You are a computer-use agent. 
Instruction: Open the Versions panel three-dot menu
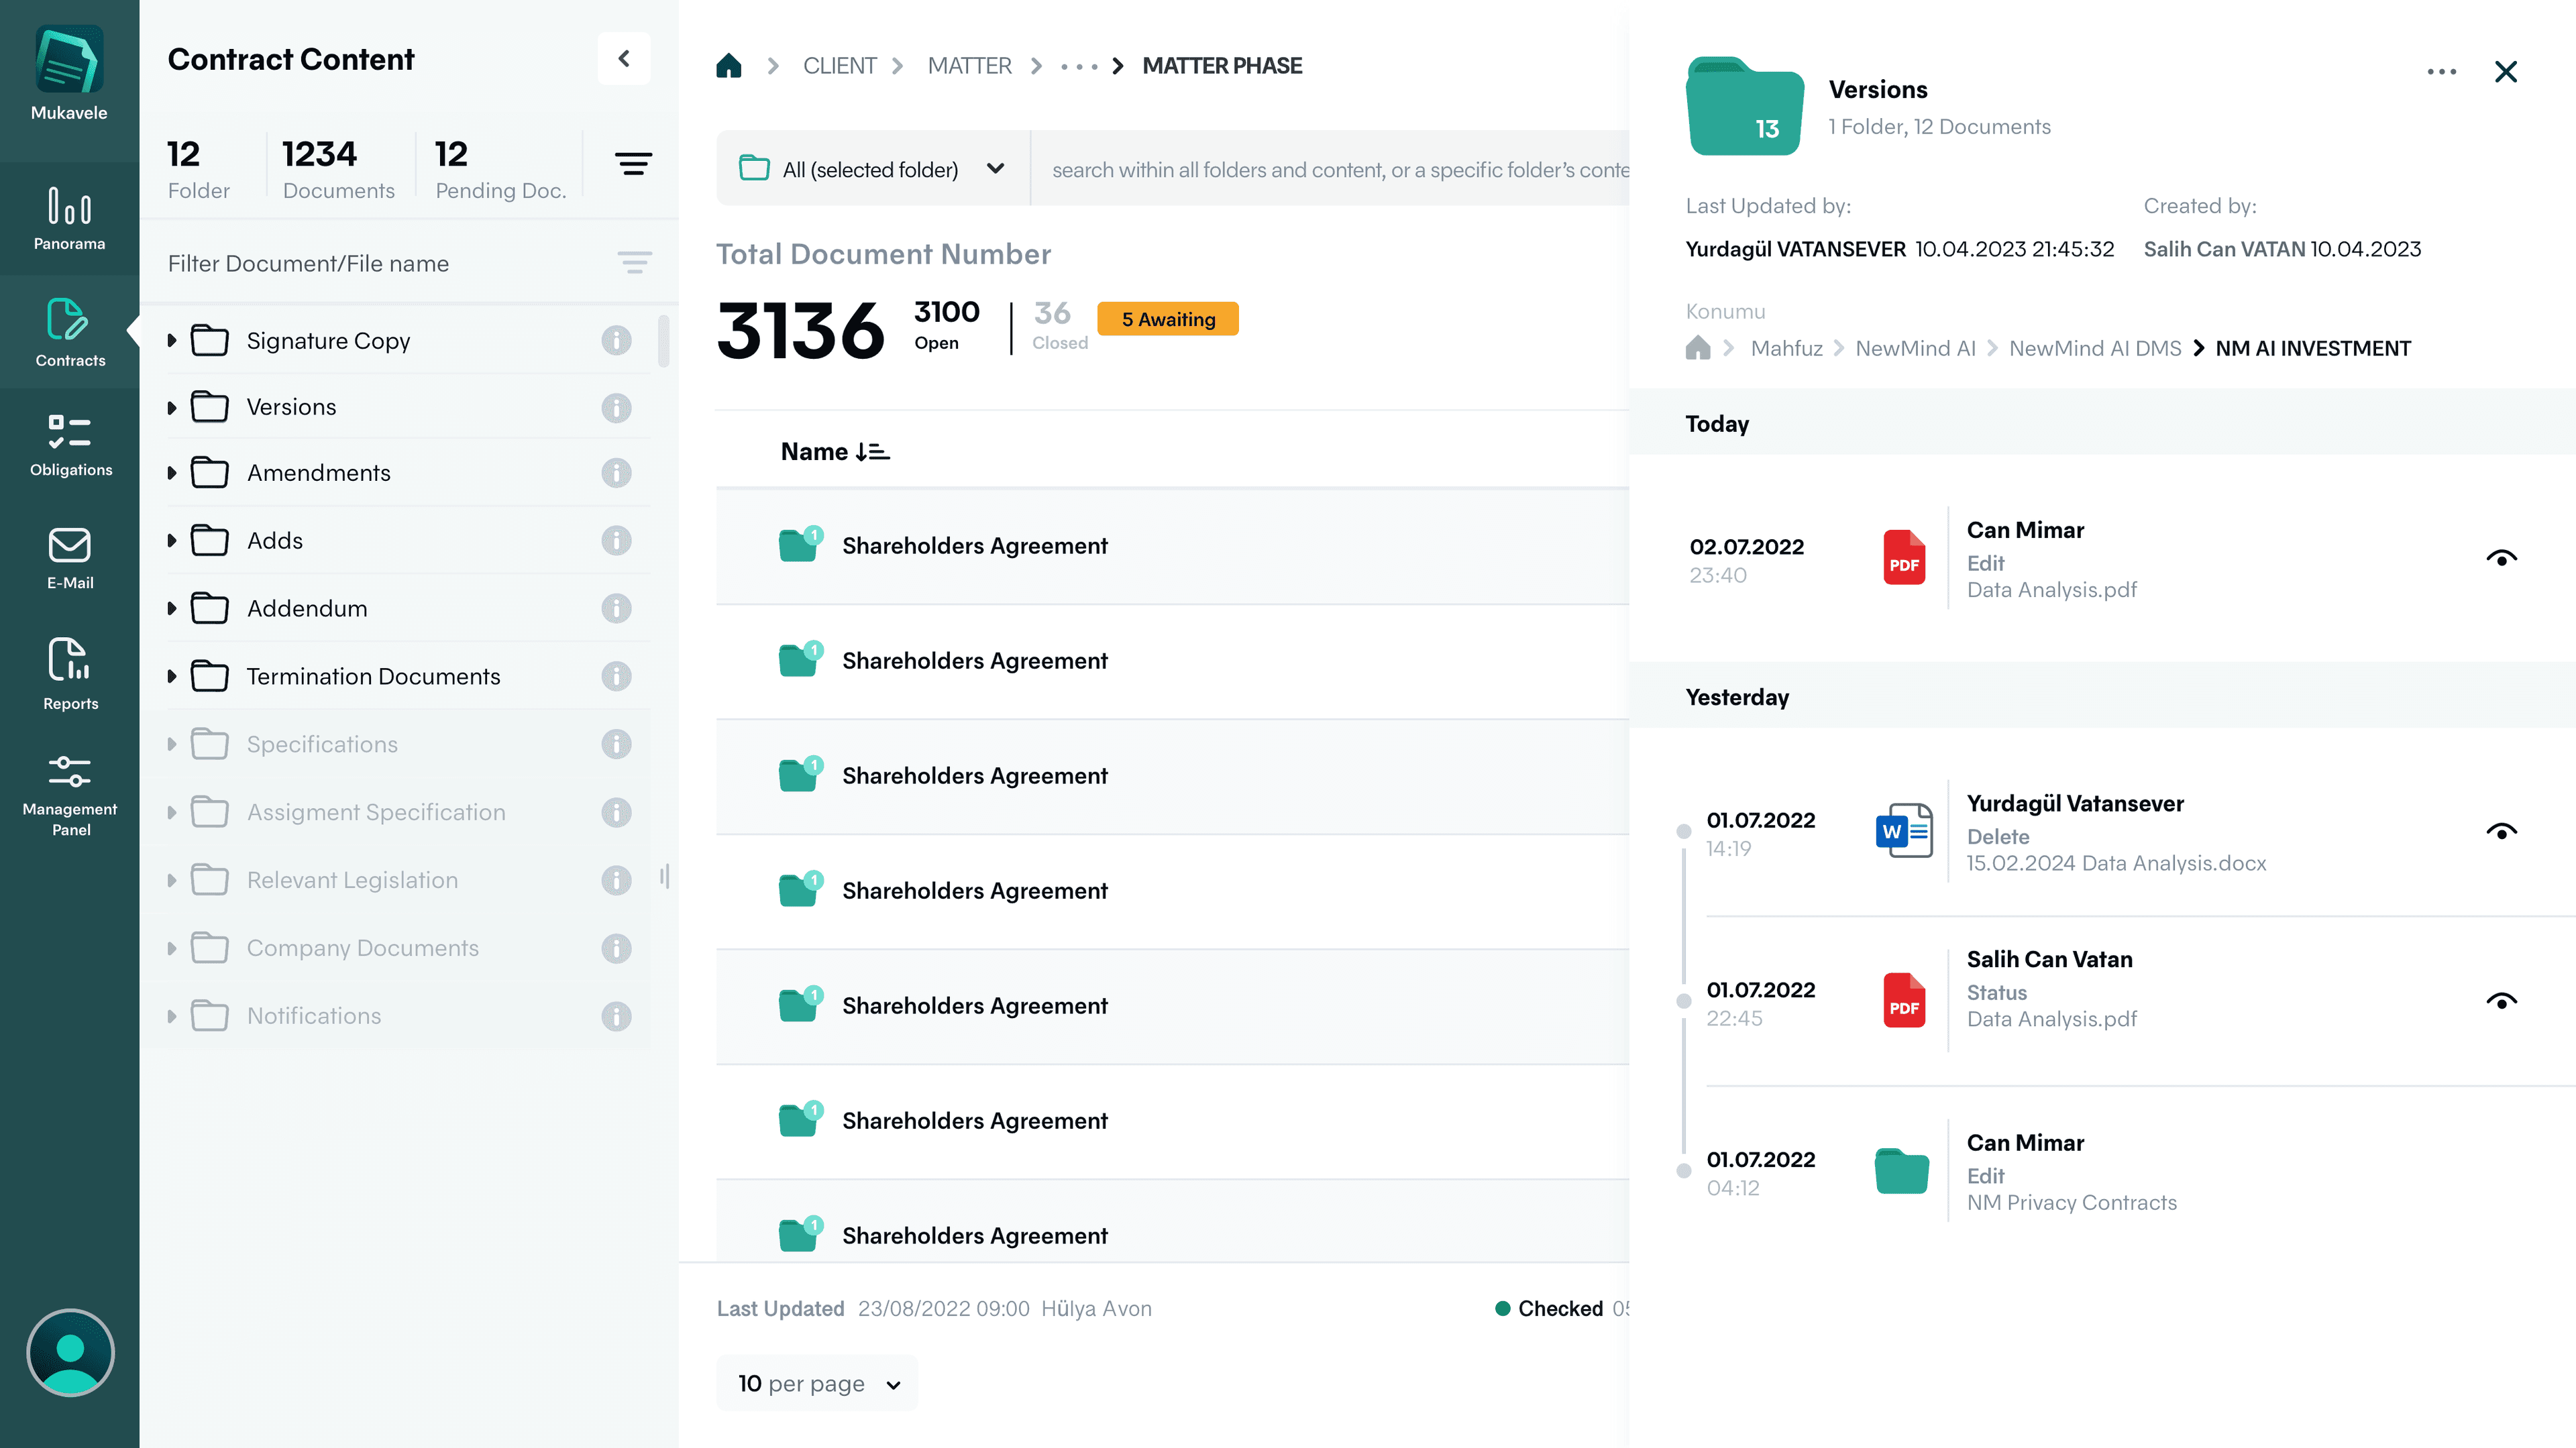coord(2441,72)
